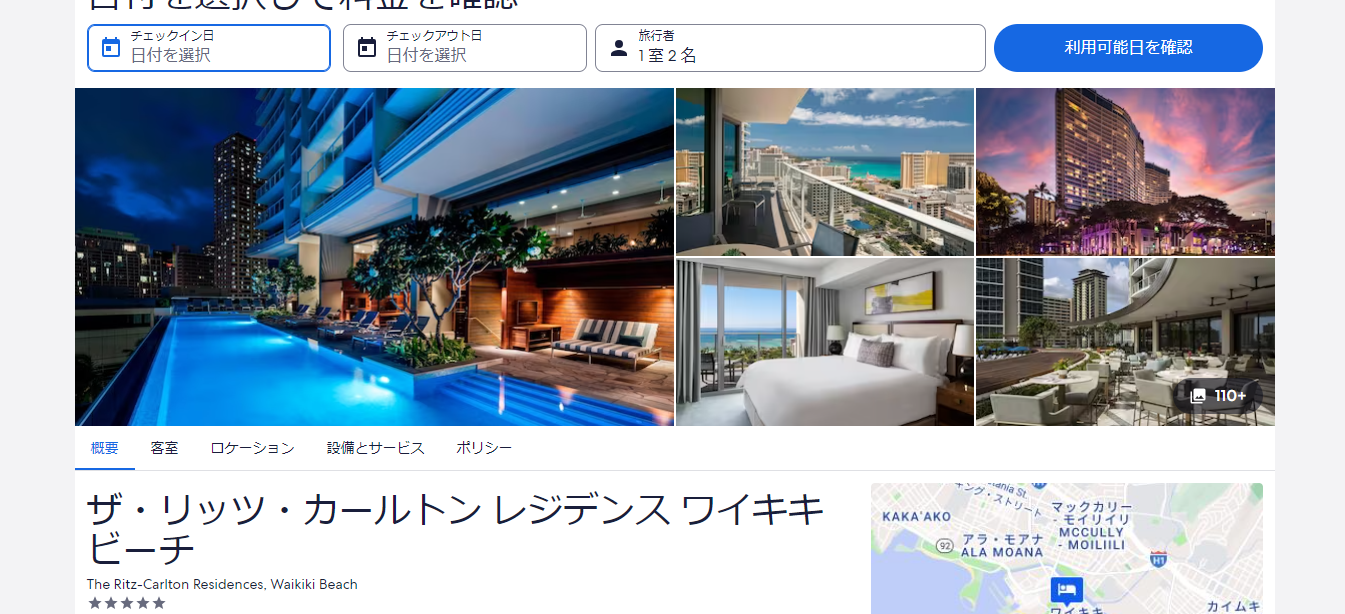Open the bedroom with ocean view photo
Image resolution: width=1345 pixels, height=614 pixels.
(825, 342)
